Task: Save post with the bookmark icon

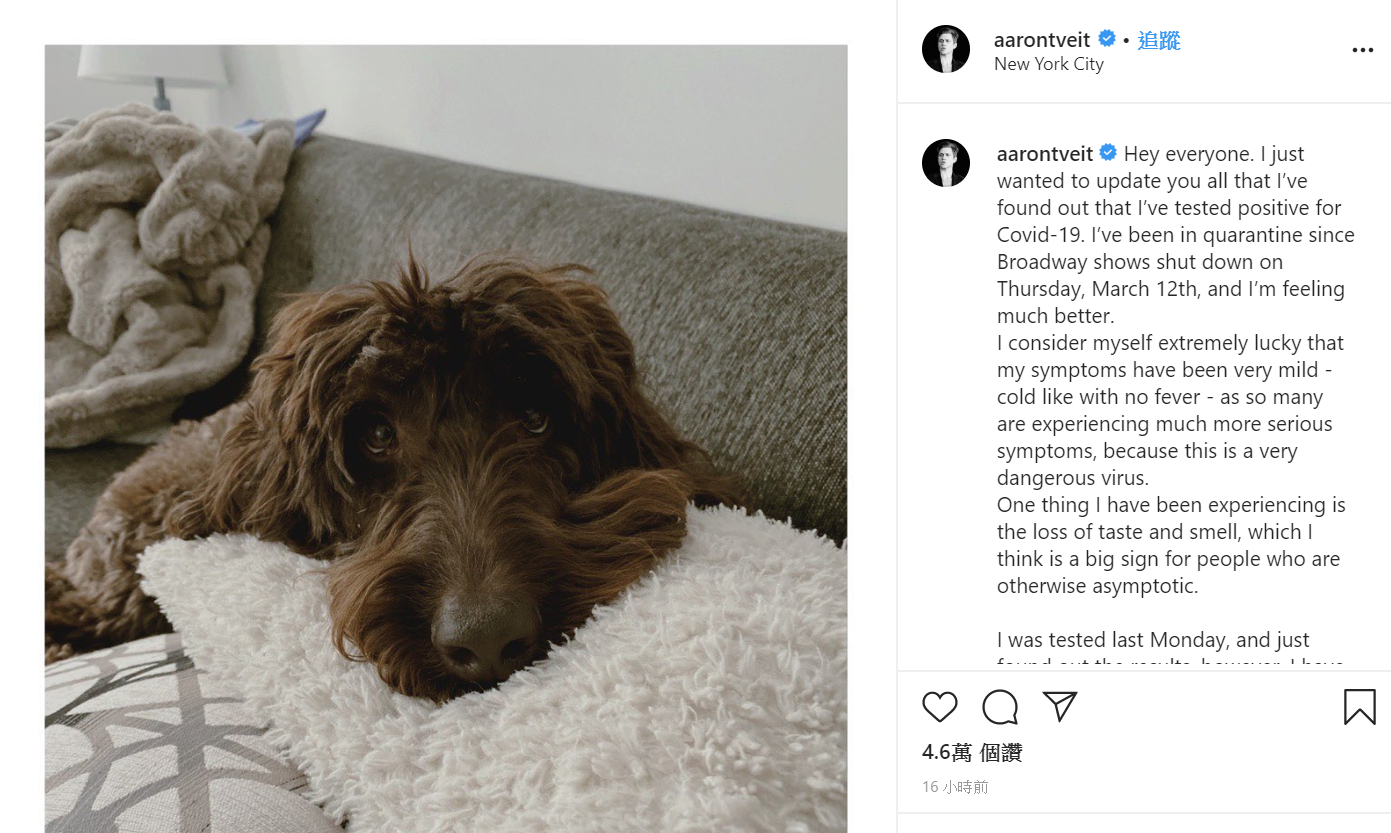Action: (x=1360, y=707)
